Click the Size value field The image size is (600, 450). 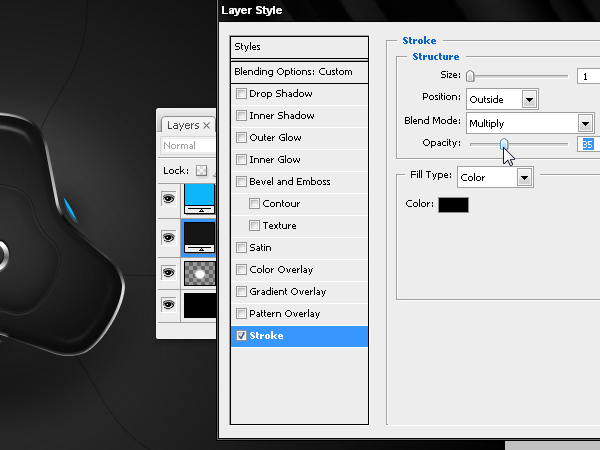589,76
